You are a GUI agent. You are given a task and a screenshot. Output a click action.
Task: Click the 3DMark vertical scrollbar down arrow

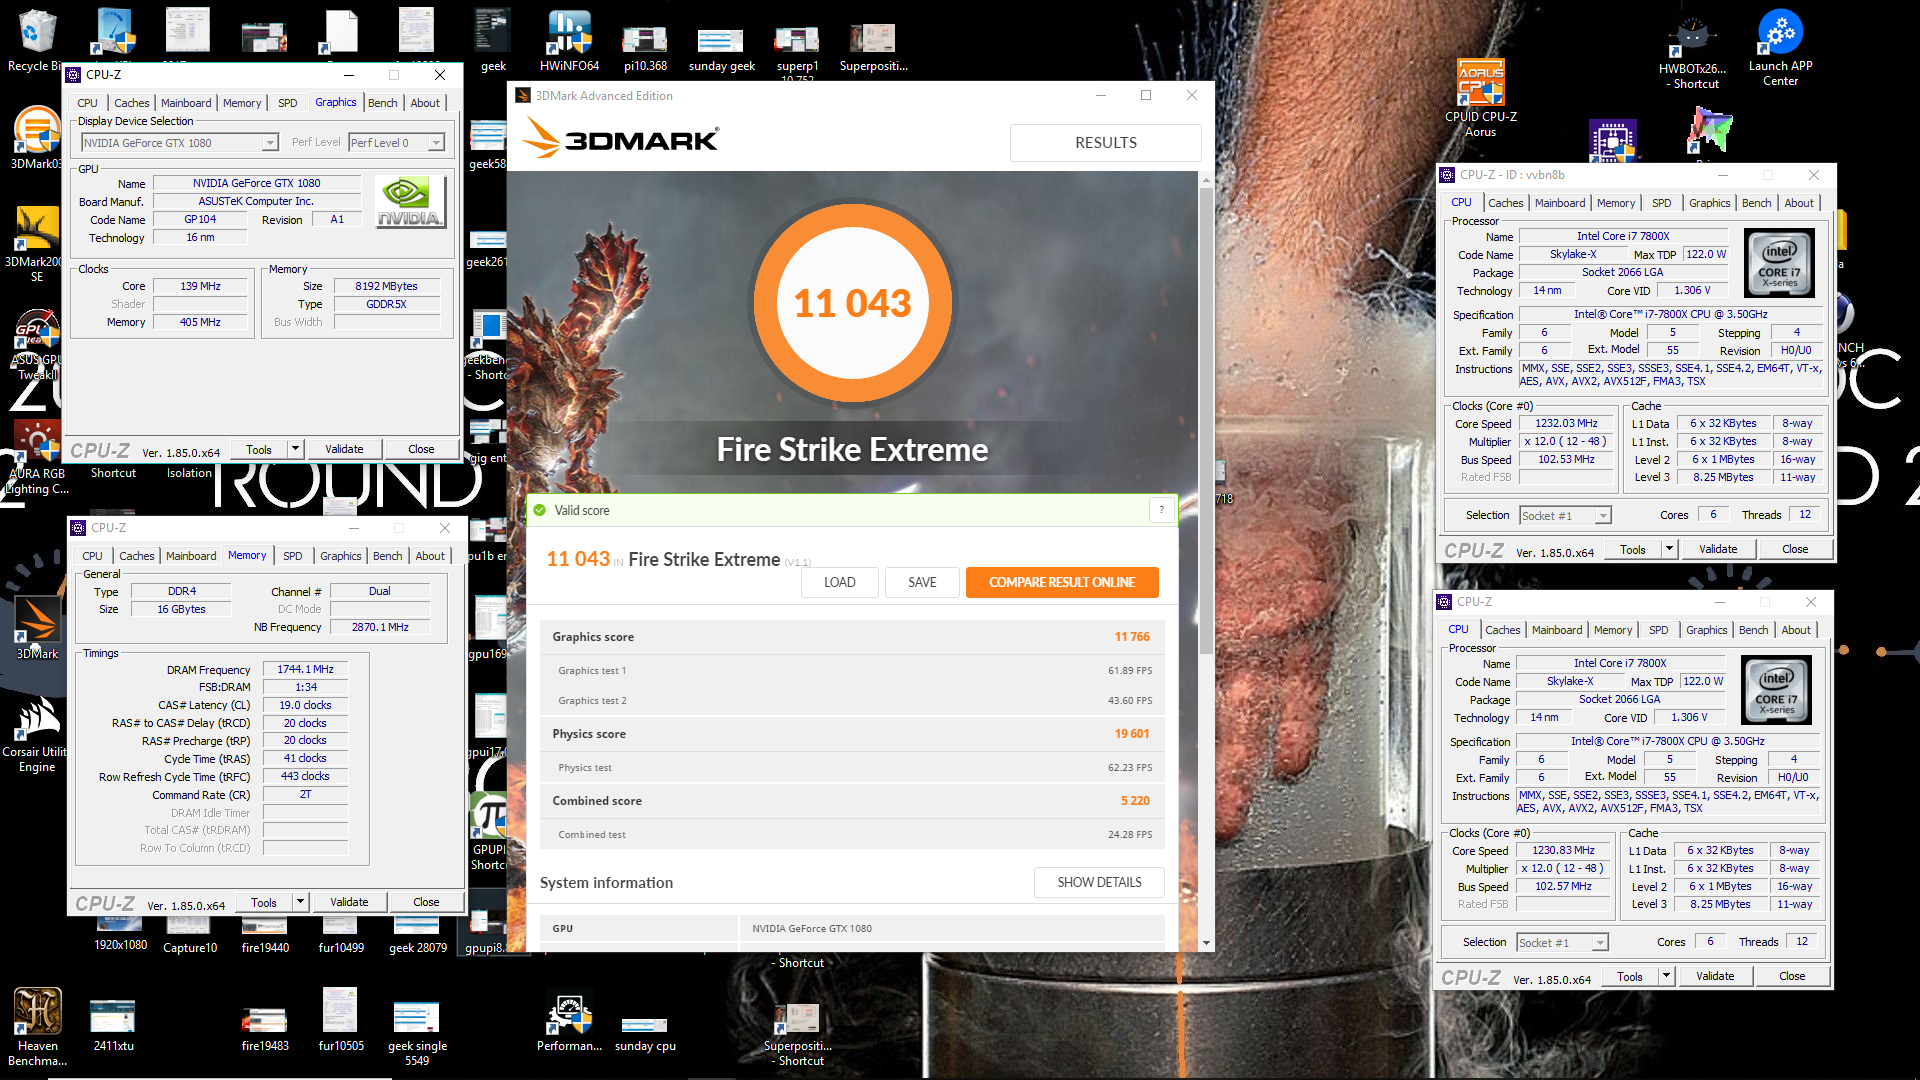(x=1206, y=943)
